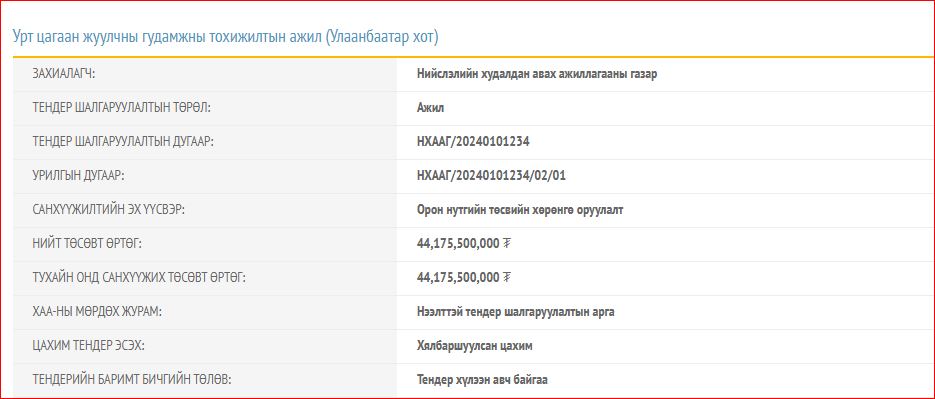
Task: Select the "УРИЛГЫН ДУГААР:" label
Action: (78, 177)
